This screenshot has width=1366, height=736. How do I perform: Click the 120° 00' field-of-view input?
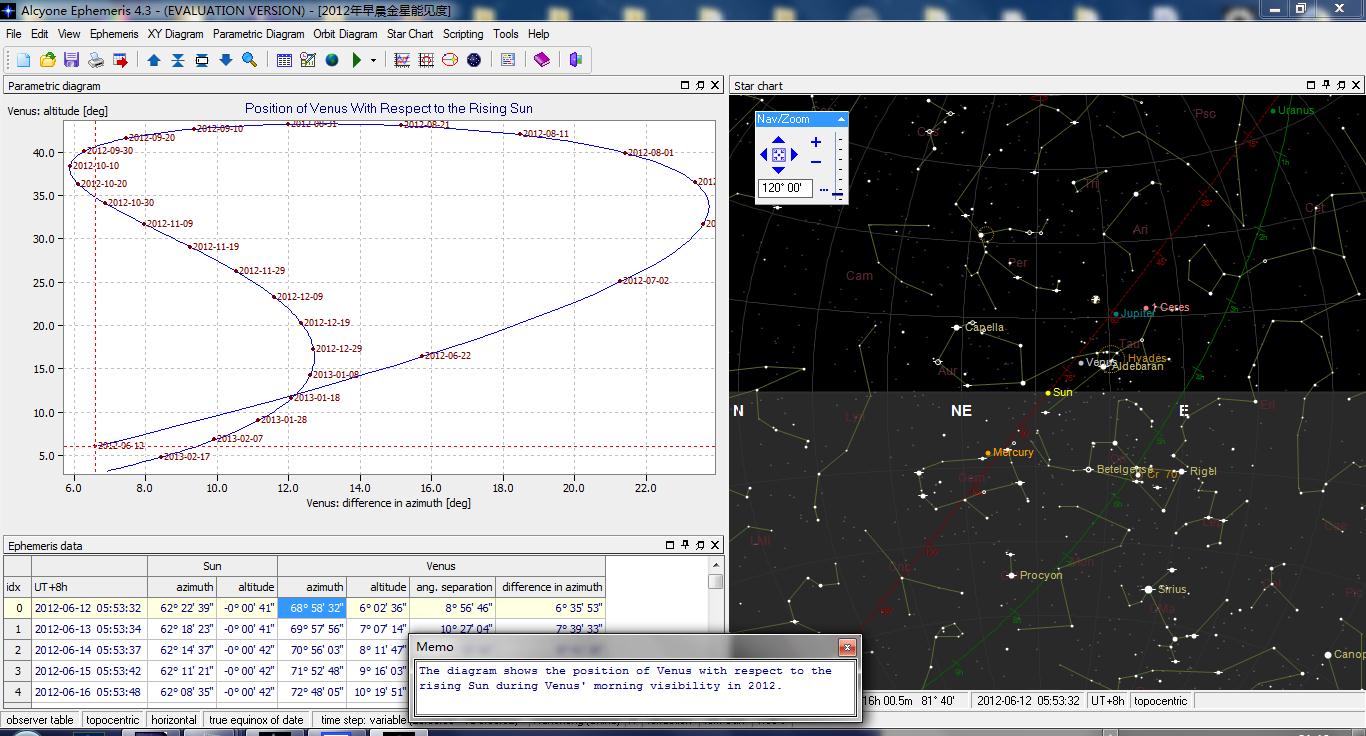coord(785,188)
